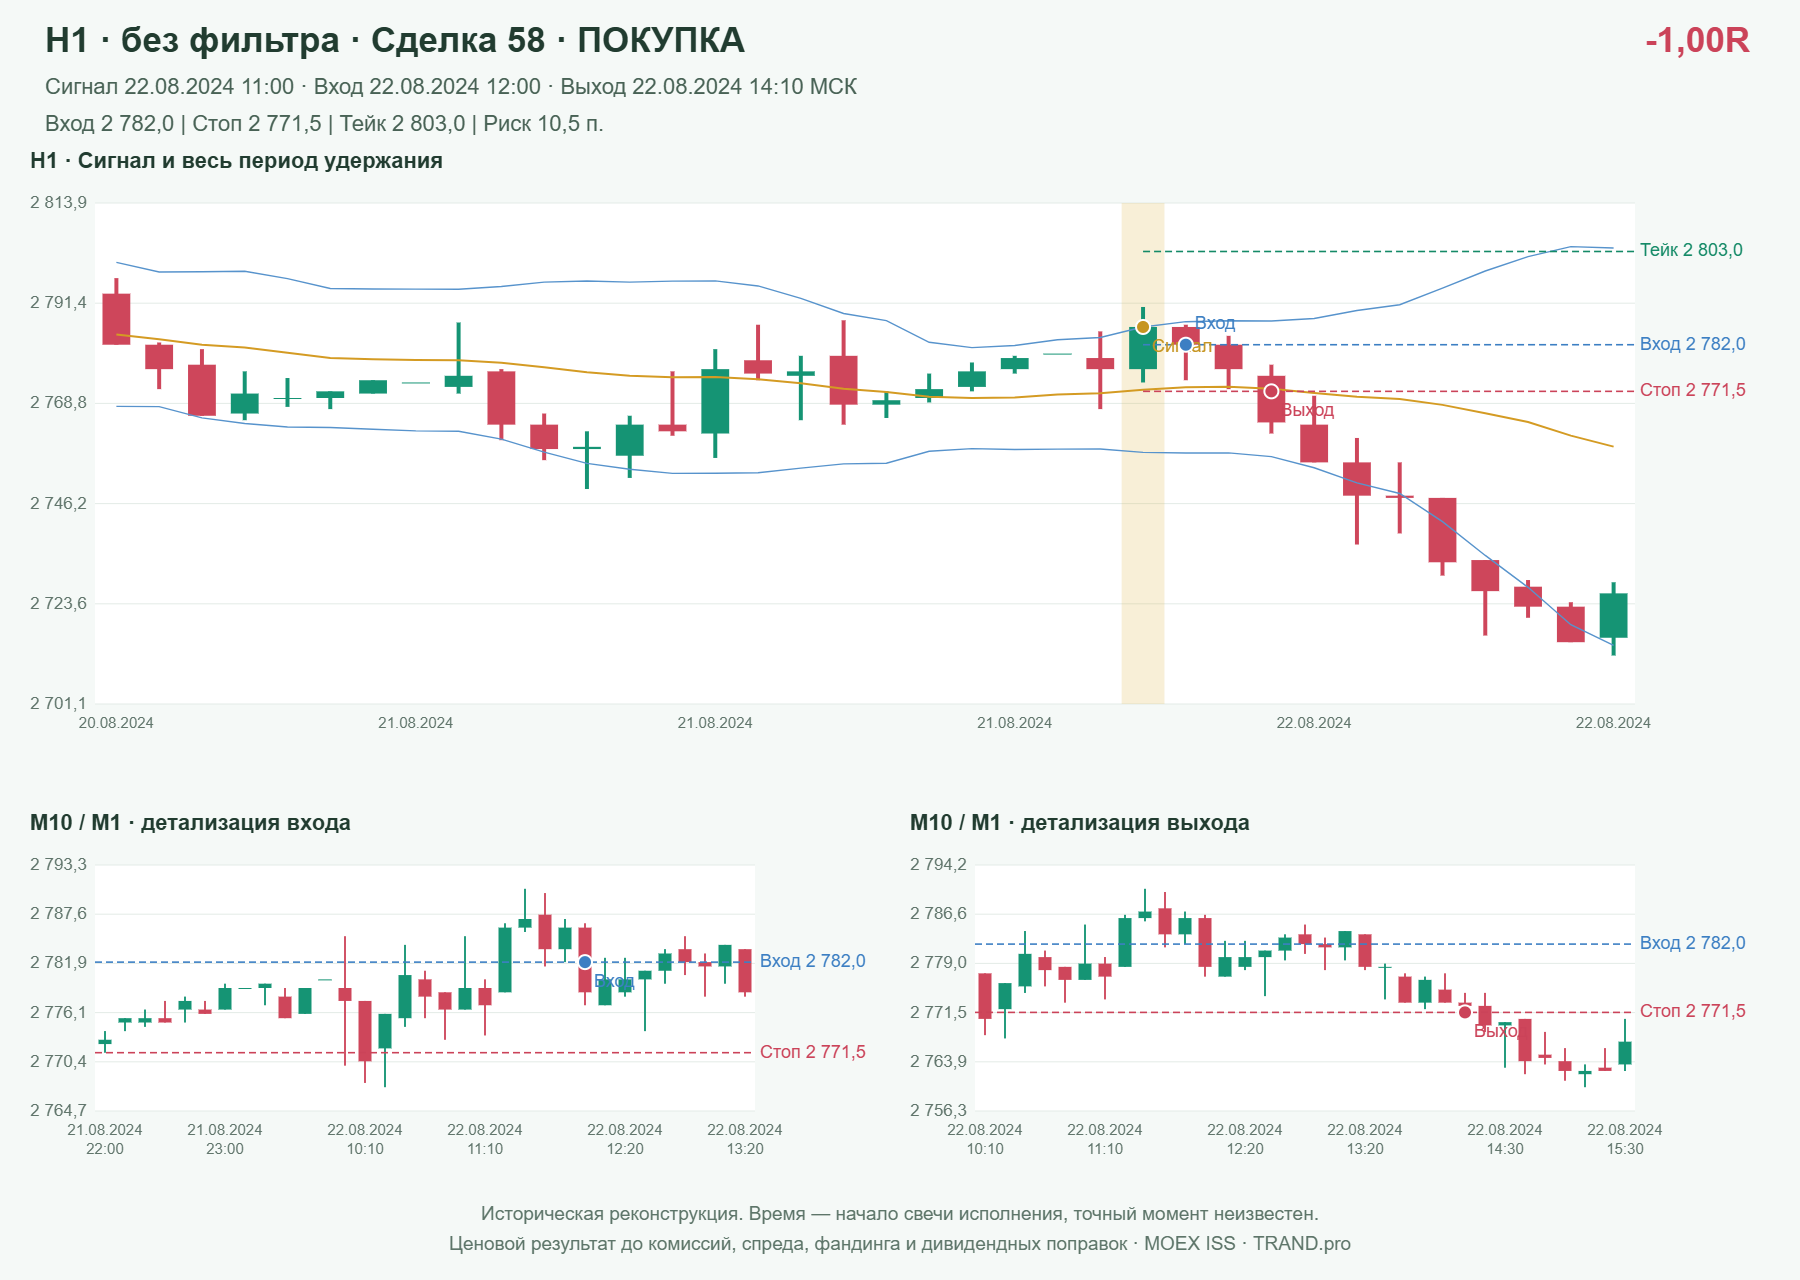This screenshot has width=1800, height=1280.
Task: Click the 20.08.2024 date label on H1 axis
Action: 116,723
